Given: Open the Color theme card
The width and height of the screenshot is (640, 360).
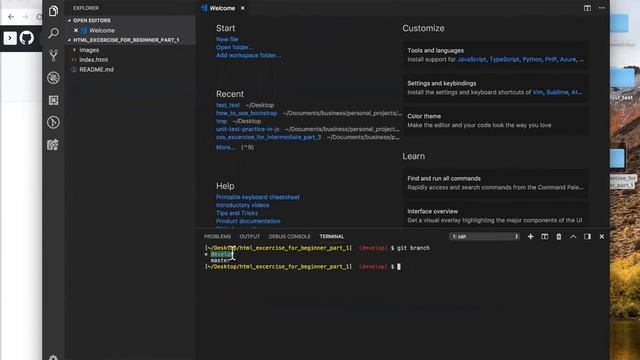Looking at the screenshot, I should pyautogui.click(x=496, y=121).
